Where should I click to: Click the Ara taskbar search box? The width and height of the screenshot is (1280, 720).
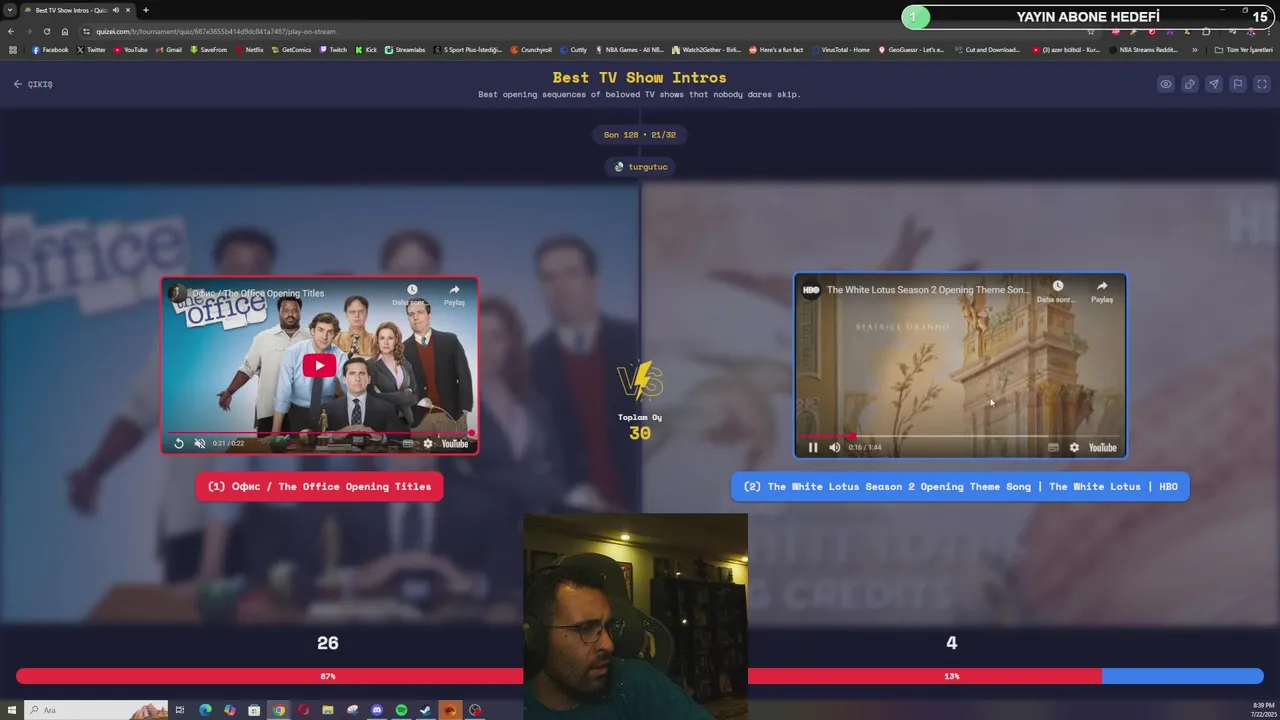pos(97,710)
